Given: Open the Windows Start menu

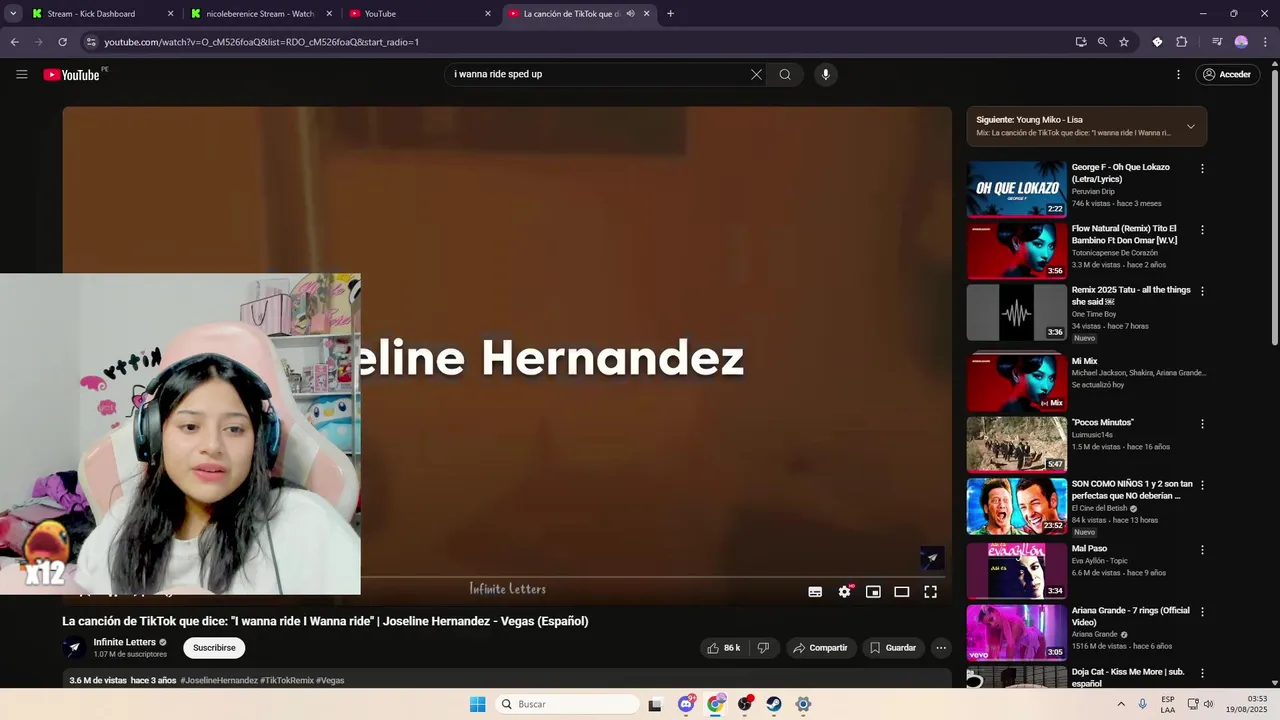Looking at the screenshot, I should tap(478, 704).
